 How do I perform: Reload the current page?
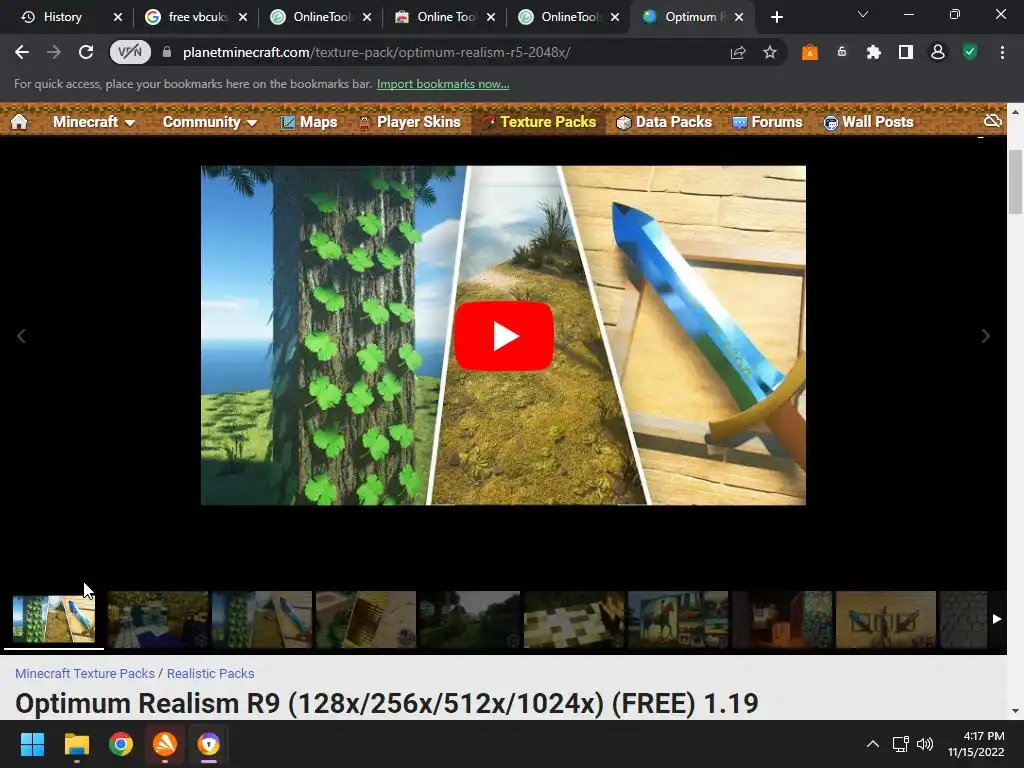pyautogui.click(x=86, y=52)
